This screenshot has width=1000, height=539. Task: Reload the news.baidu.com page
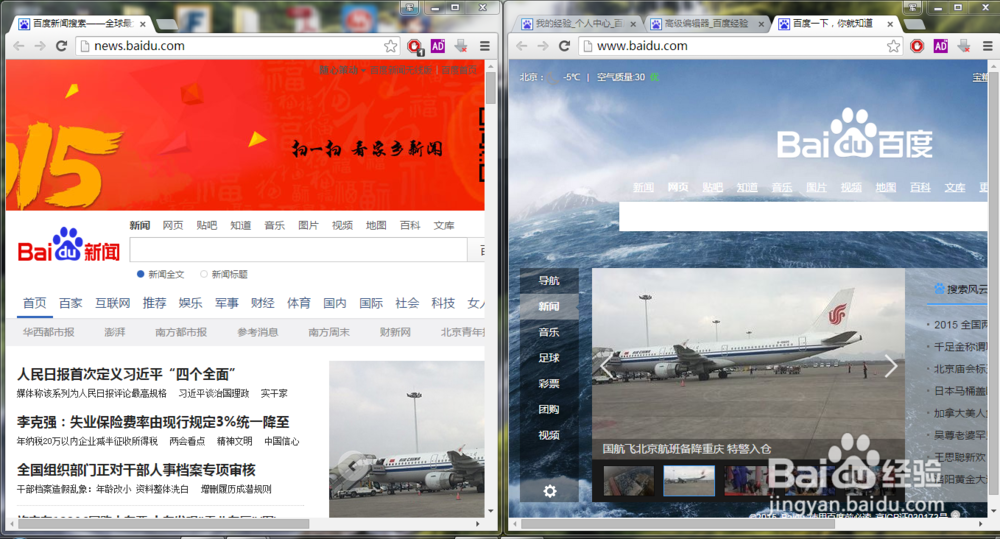coord(61,46)
